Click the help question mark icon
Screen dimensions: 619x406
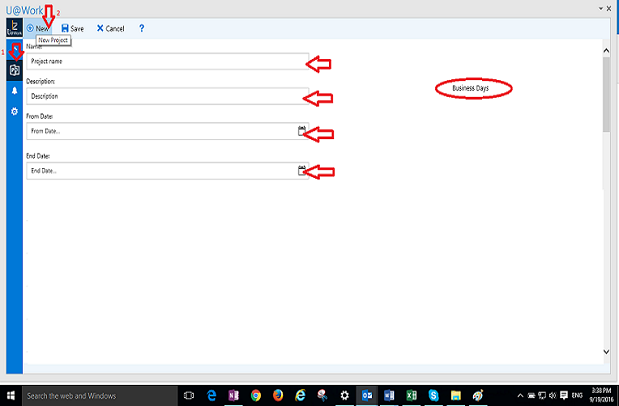(142, 29)
